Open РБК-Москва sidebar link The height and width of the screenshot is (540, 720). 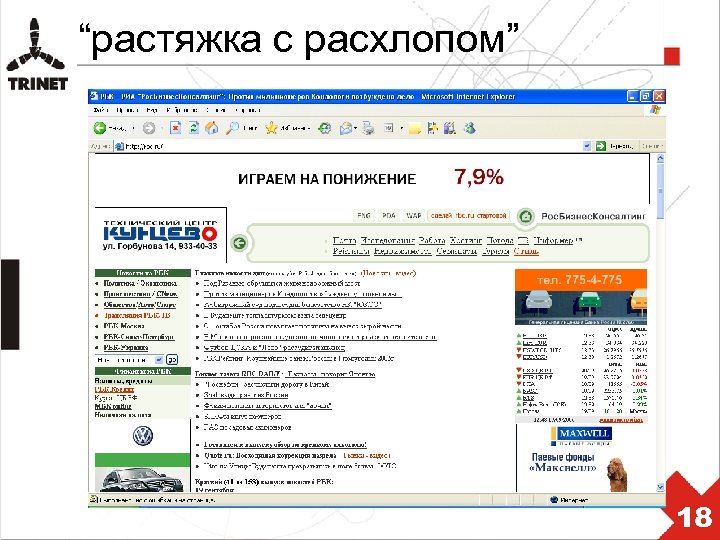click(124, 326)
